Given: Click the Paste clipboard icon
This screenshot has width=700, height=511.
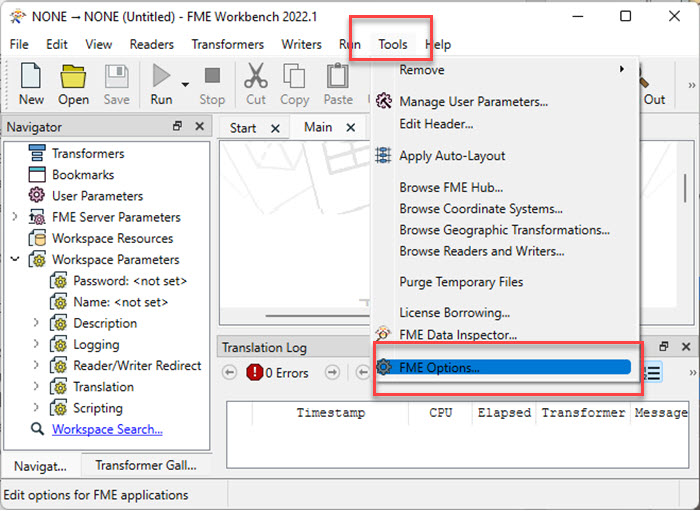Looking at the screenshot, I should coord(338,76).
